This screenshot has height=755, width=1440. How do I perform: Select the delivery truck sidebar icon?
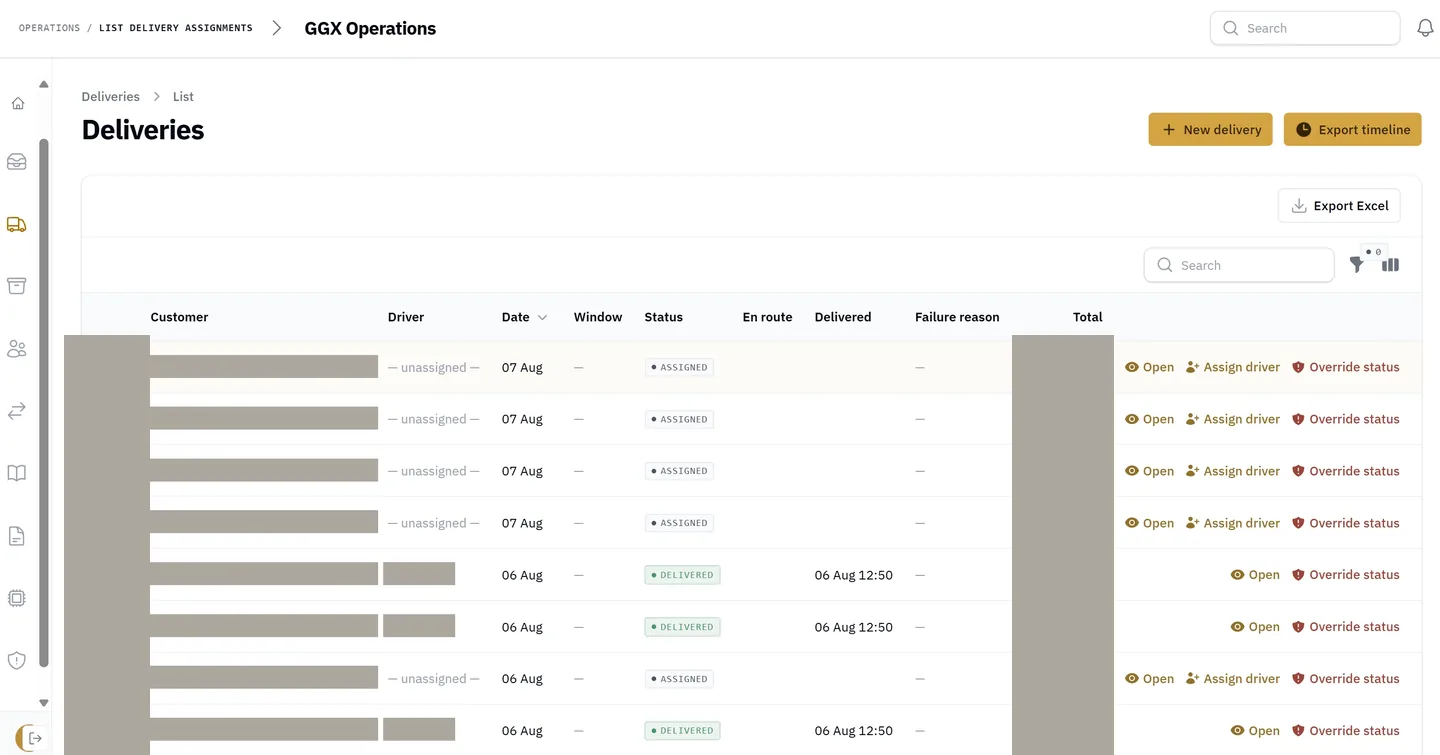[x=17, y=224]
